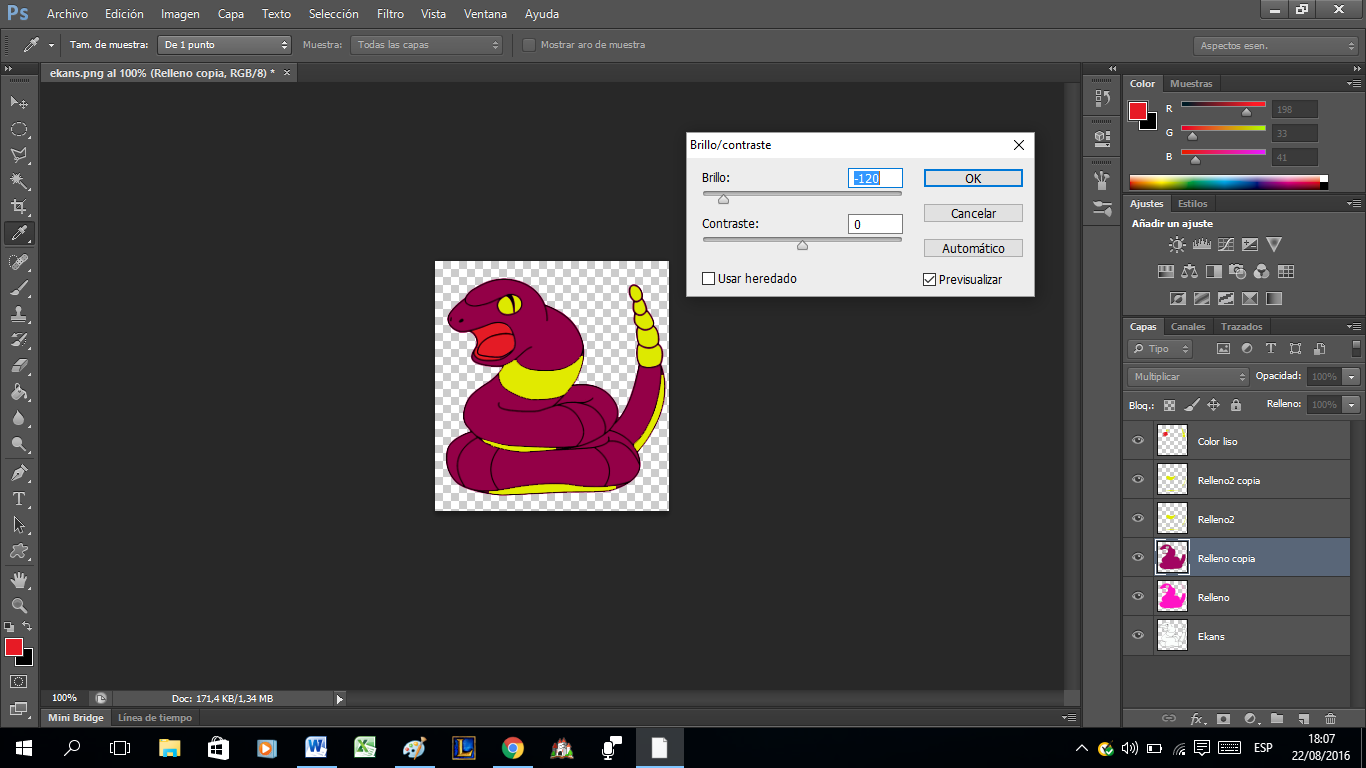Open the Capa menu
This screenshot has height=768, width=1366.
tap(231, 14)
